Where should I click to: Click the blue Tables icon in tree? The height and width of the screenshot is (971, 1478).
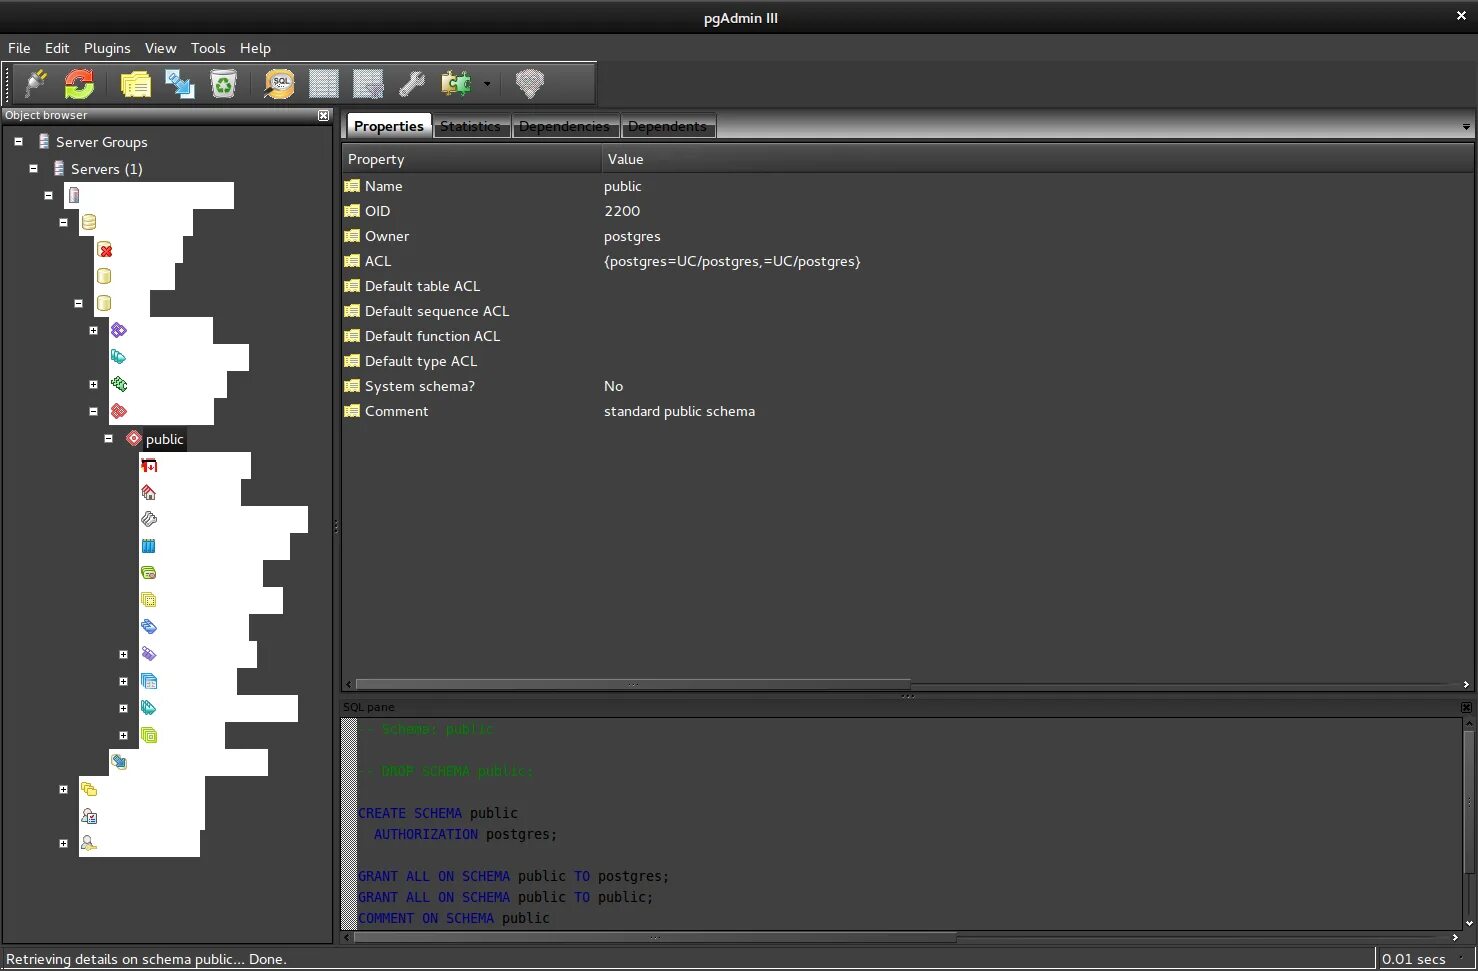click(x=149, y=681)
